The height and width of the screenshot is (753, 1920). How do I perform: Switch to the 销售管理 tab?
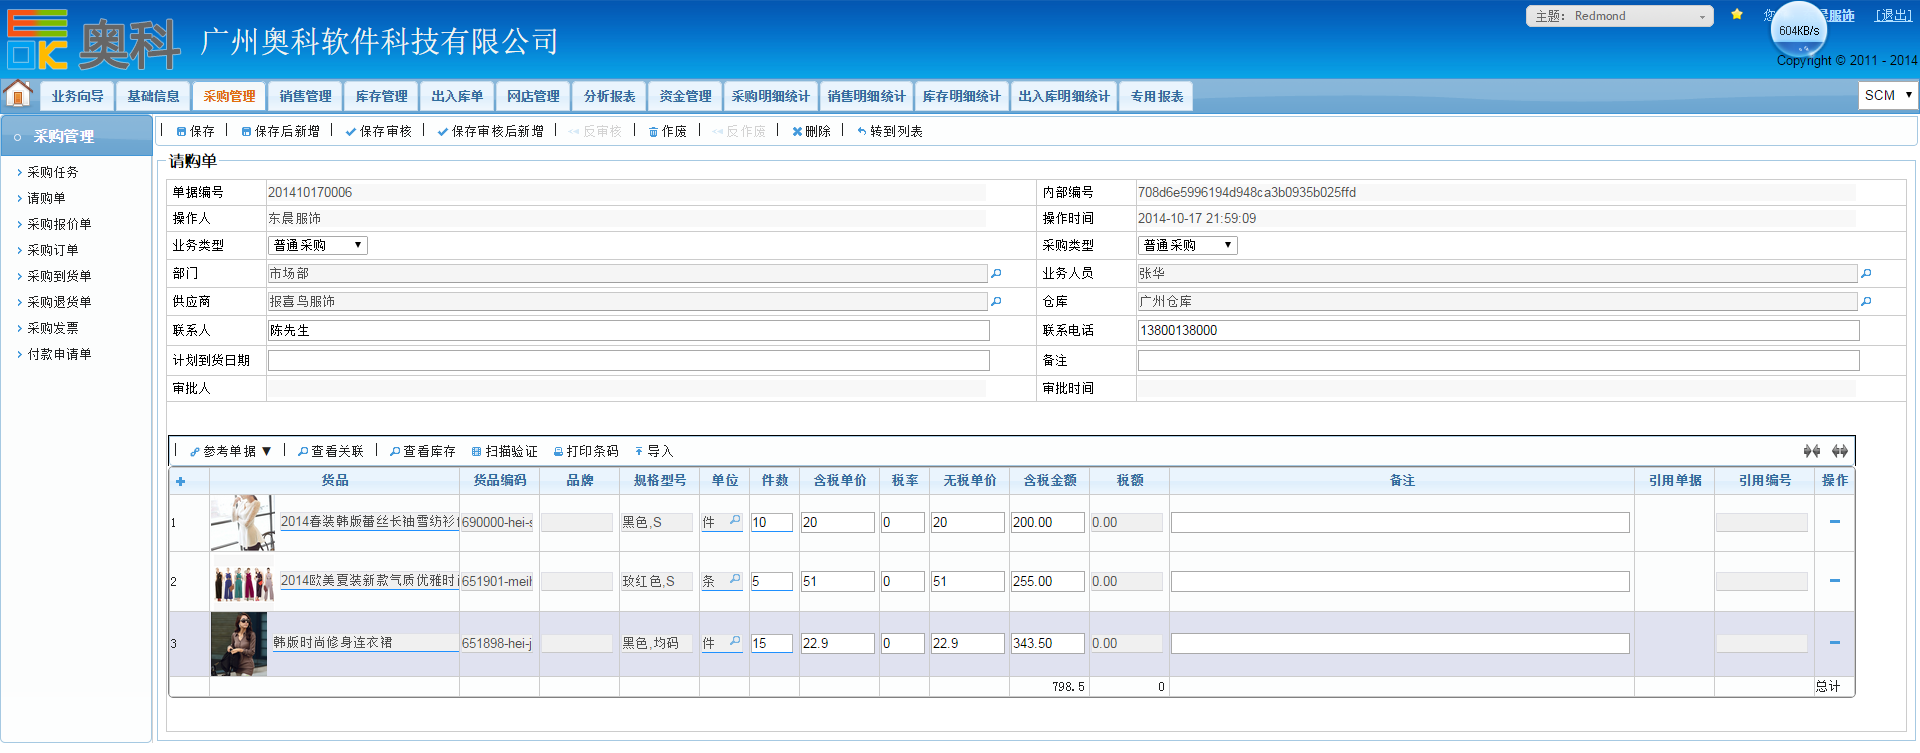coord(305,96)
